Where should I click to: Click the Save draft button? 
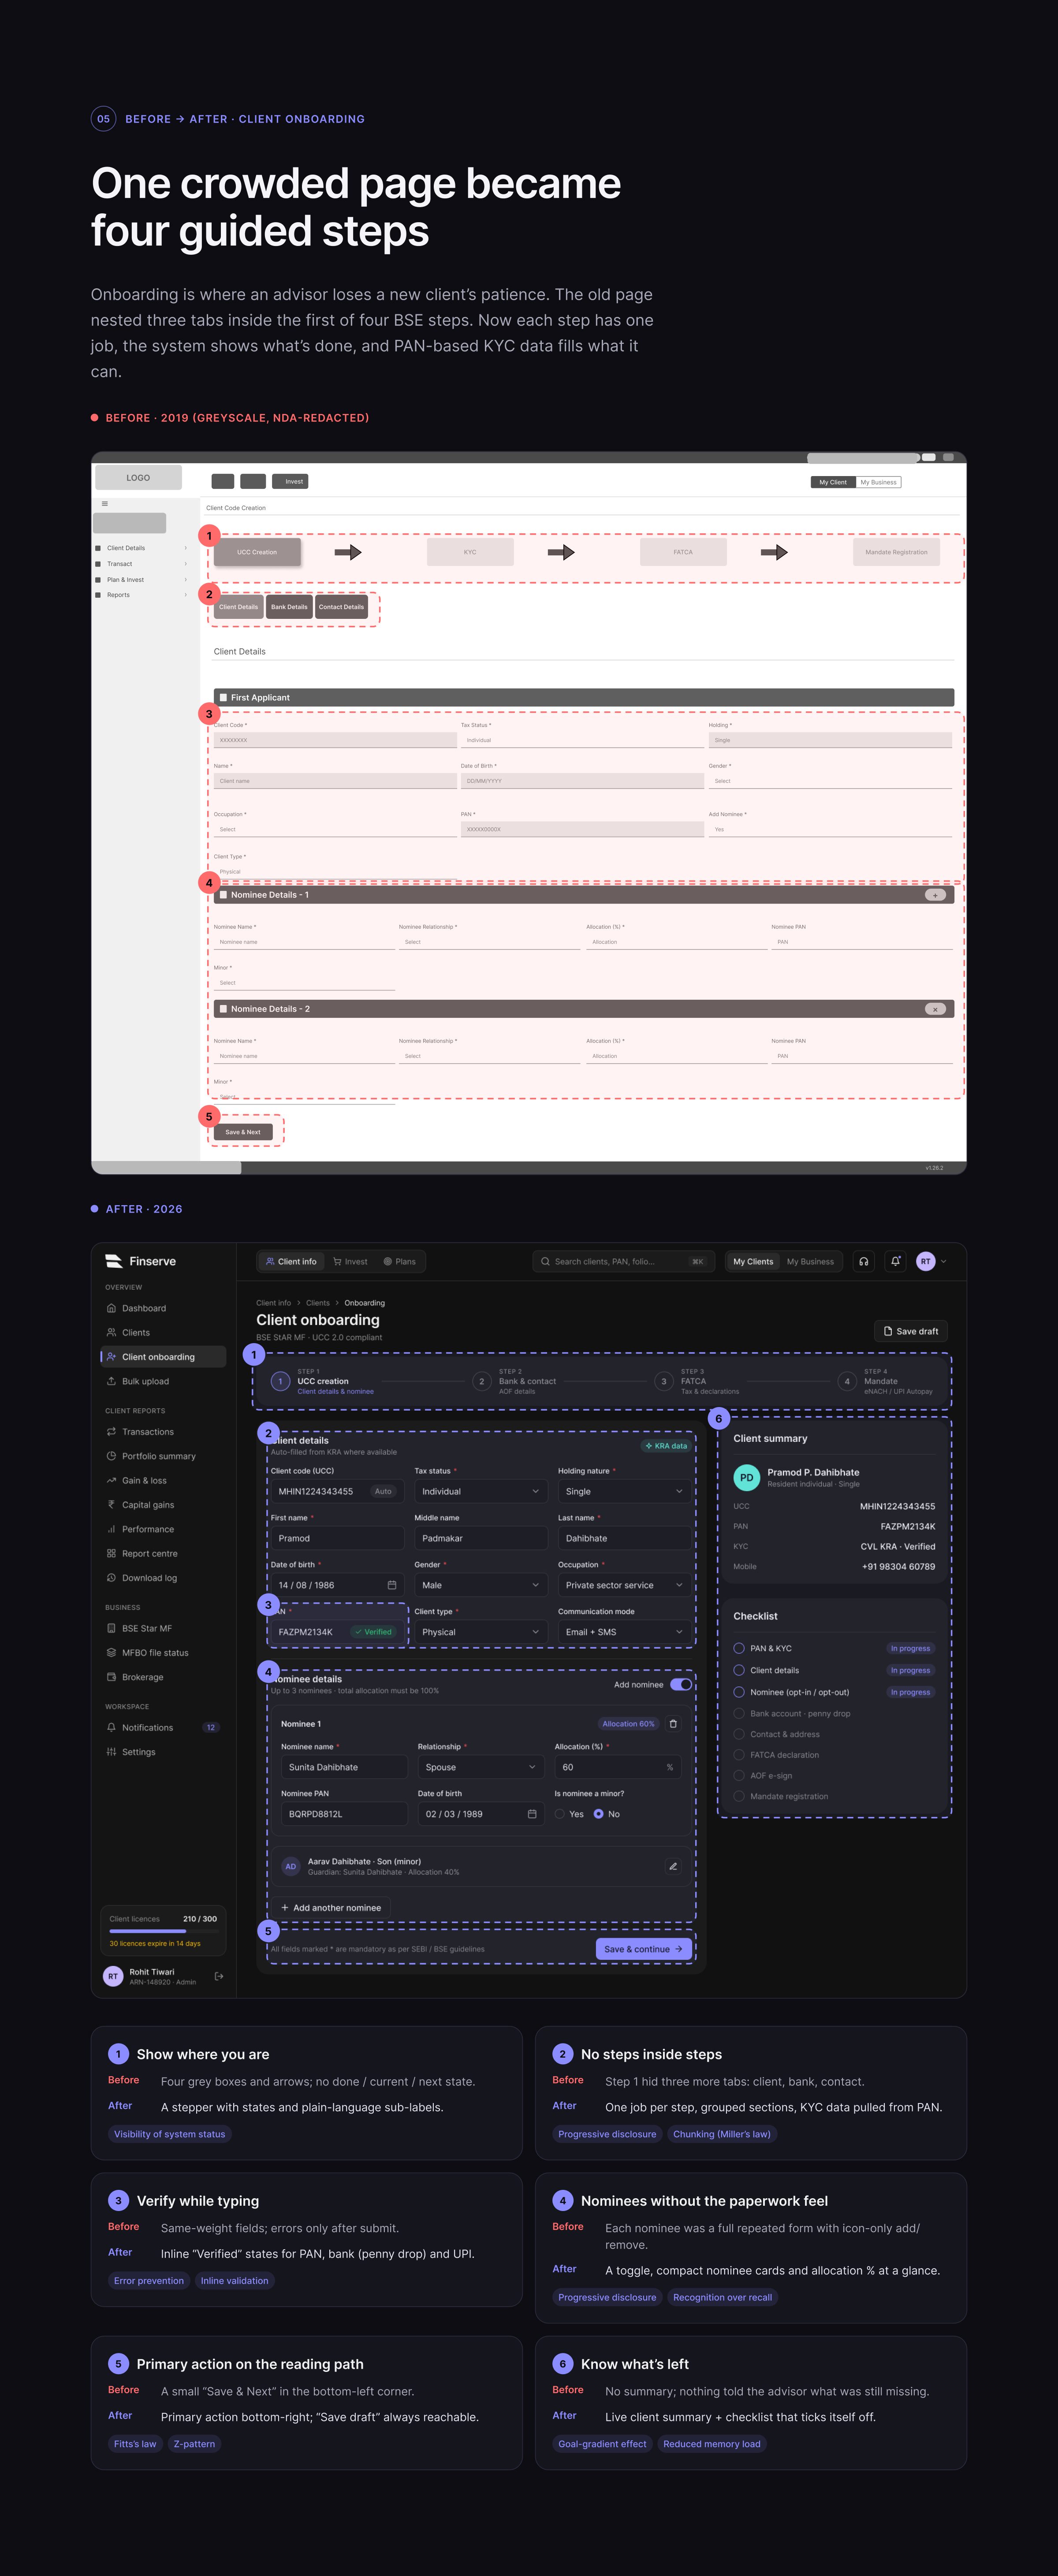click(911, 1331)
